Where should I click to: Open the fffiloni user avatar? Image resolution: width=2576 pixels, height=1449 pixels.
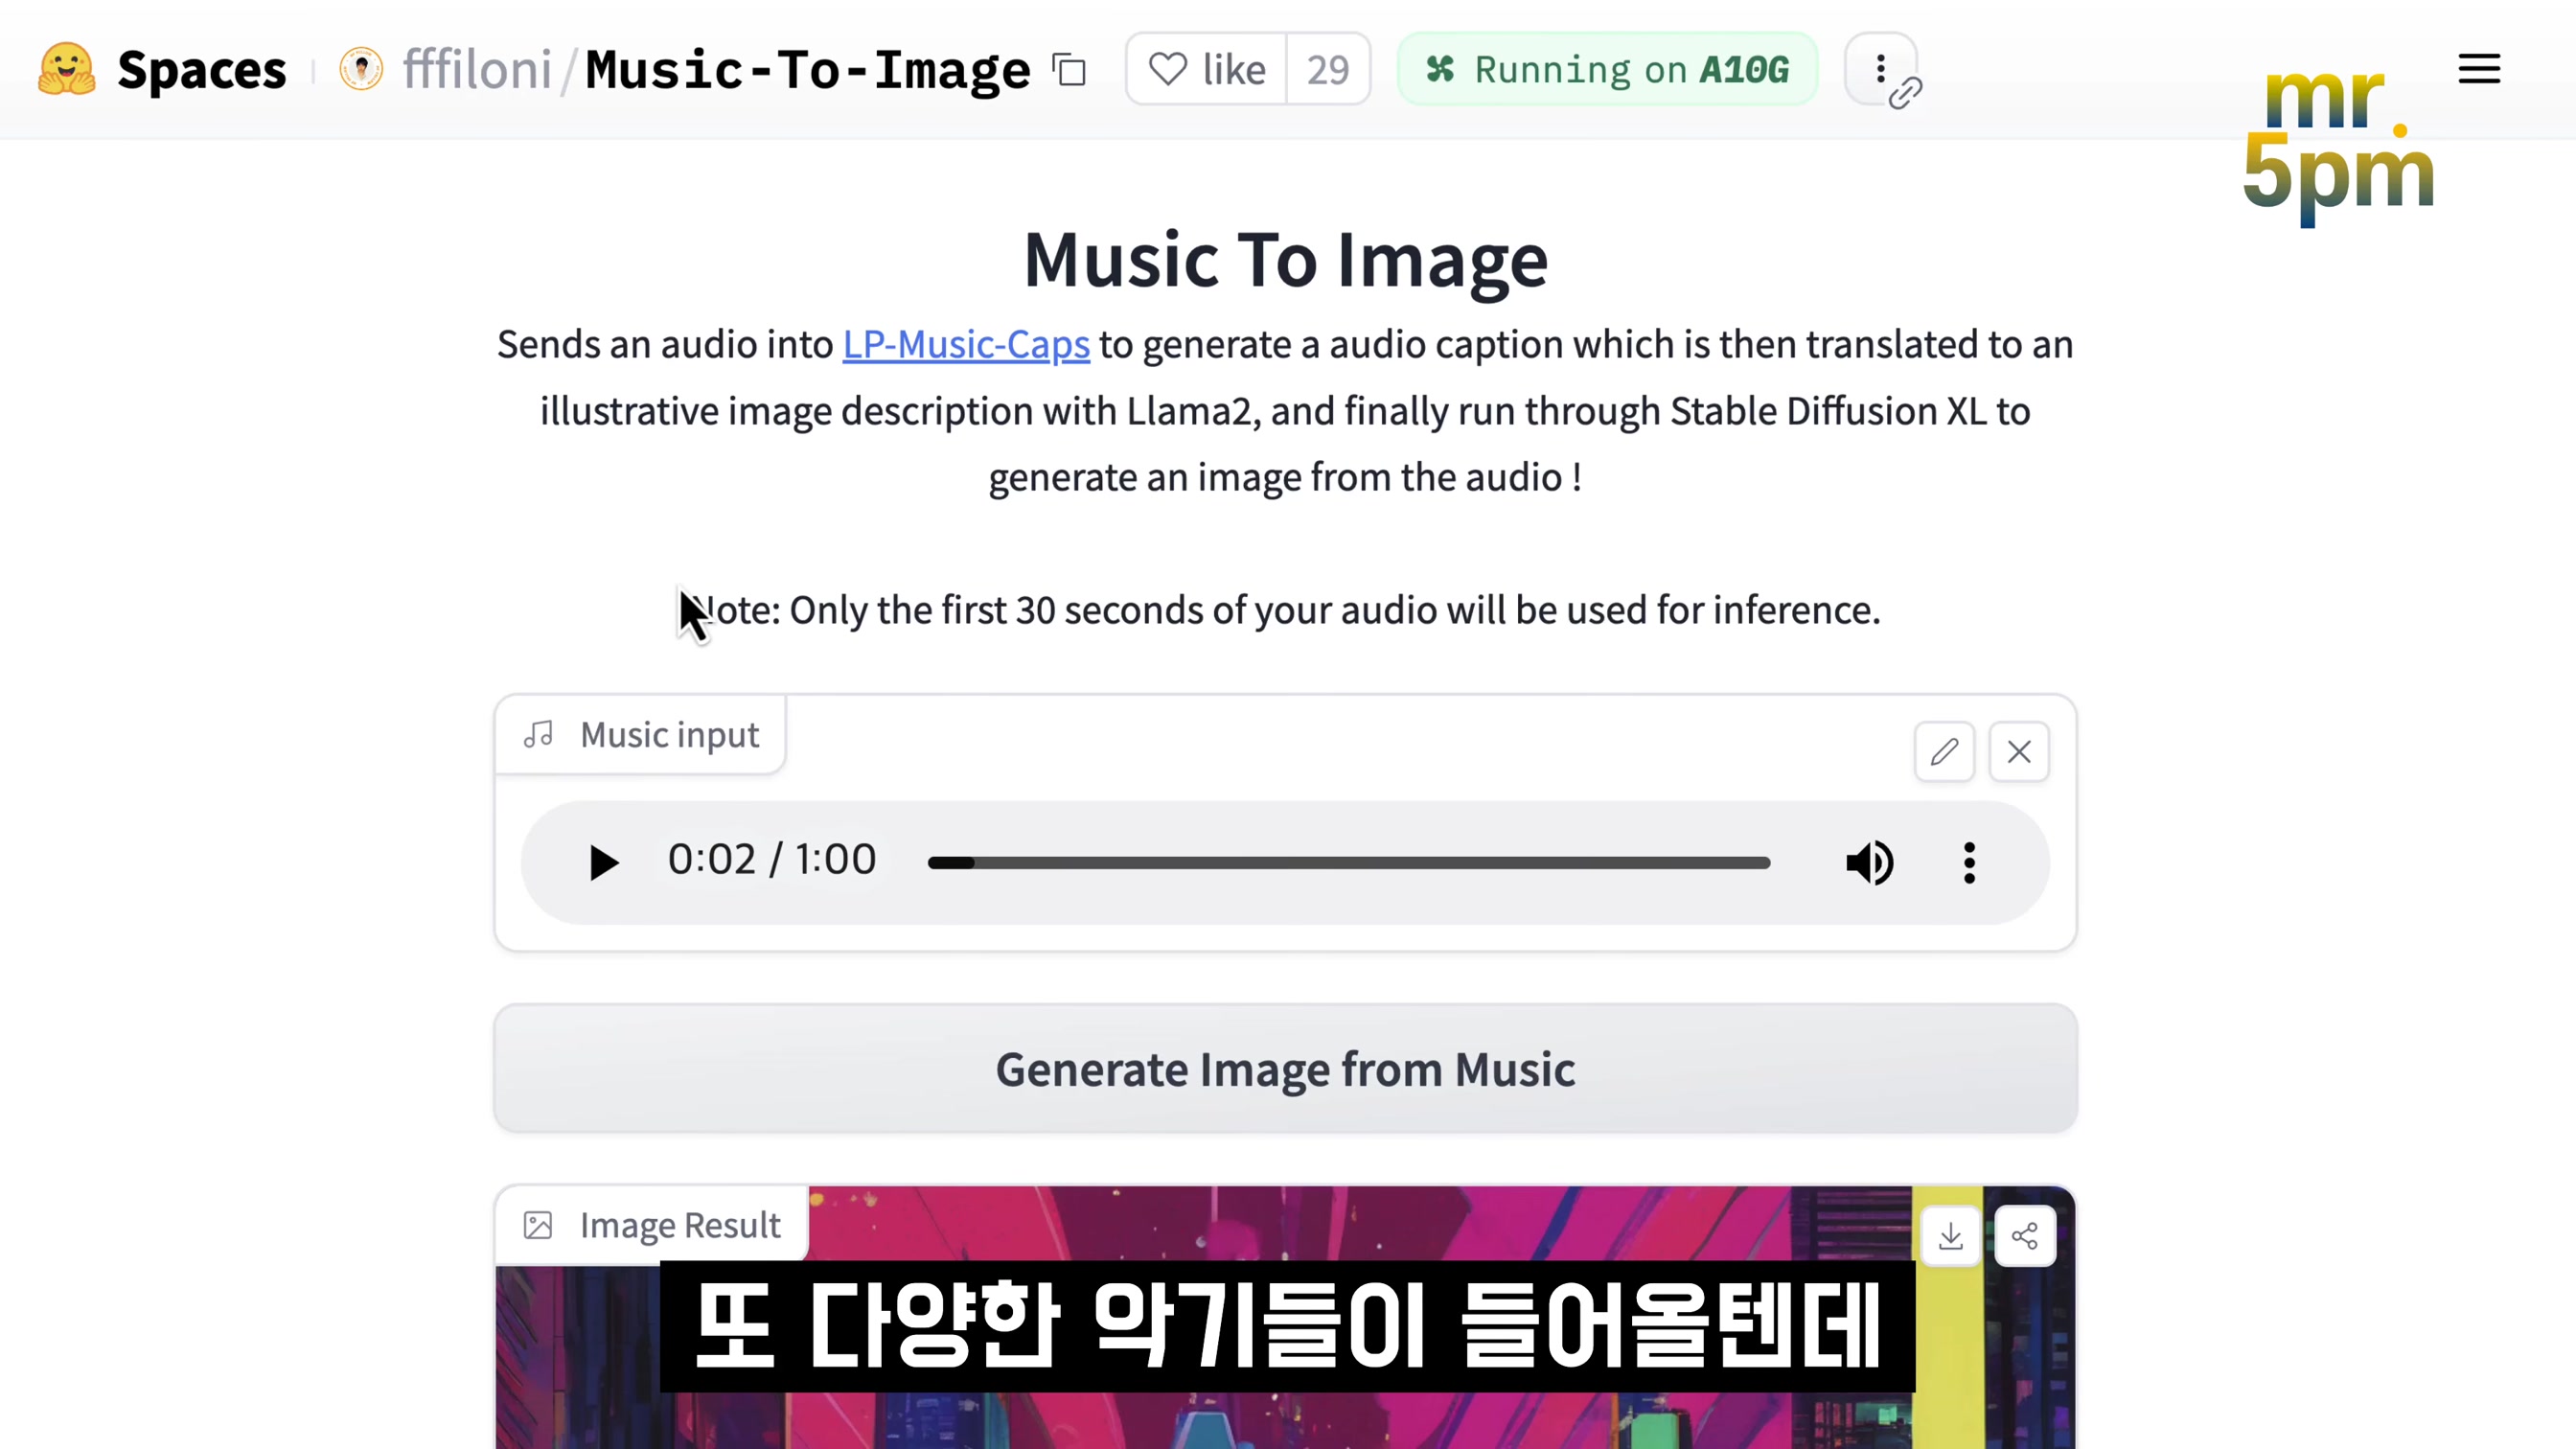point(361,69)
